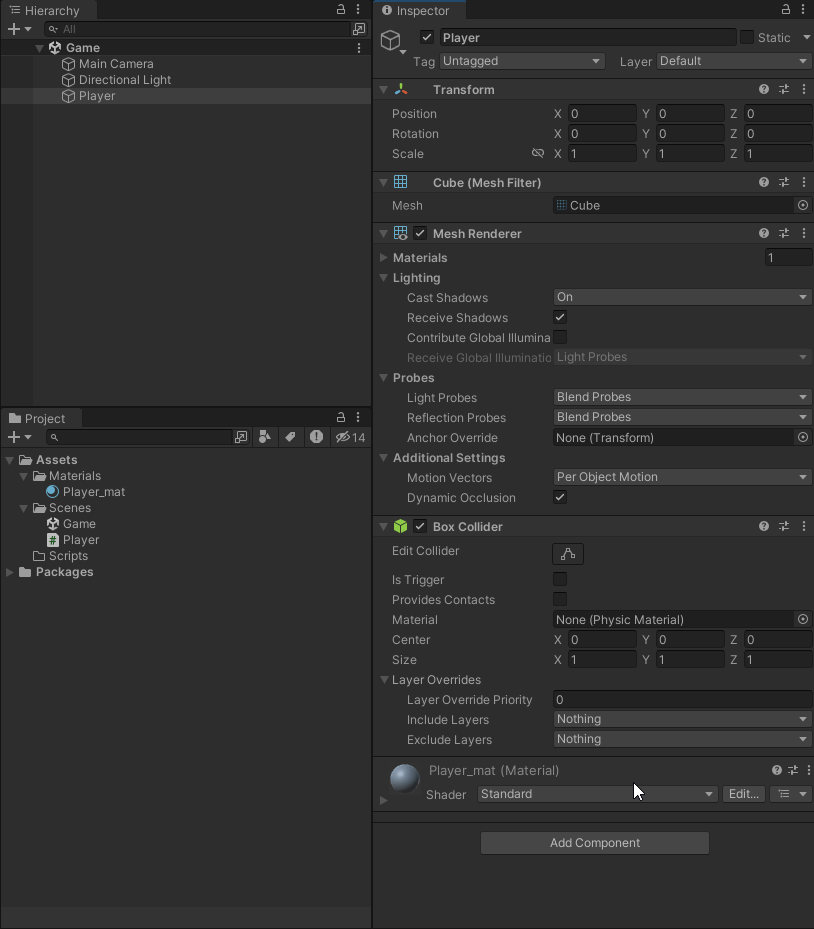Enable Is Trigger on the Box Collider
814x929 pixels.
[560, 580]
